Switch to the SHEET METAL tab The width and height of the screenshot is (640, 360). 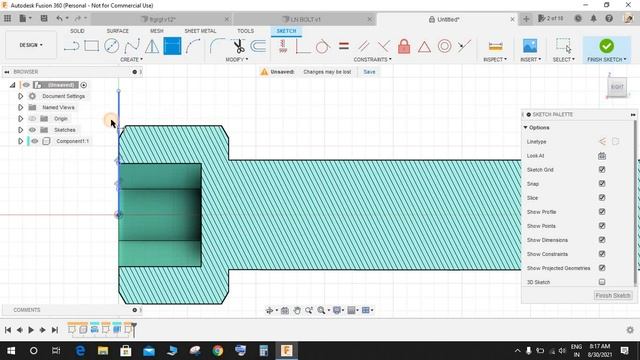(200, 31)
